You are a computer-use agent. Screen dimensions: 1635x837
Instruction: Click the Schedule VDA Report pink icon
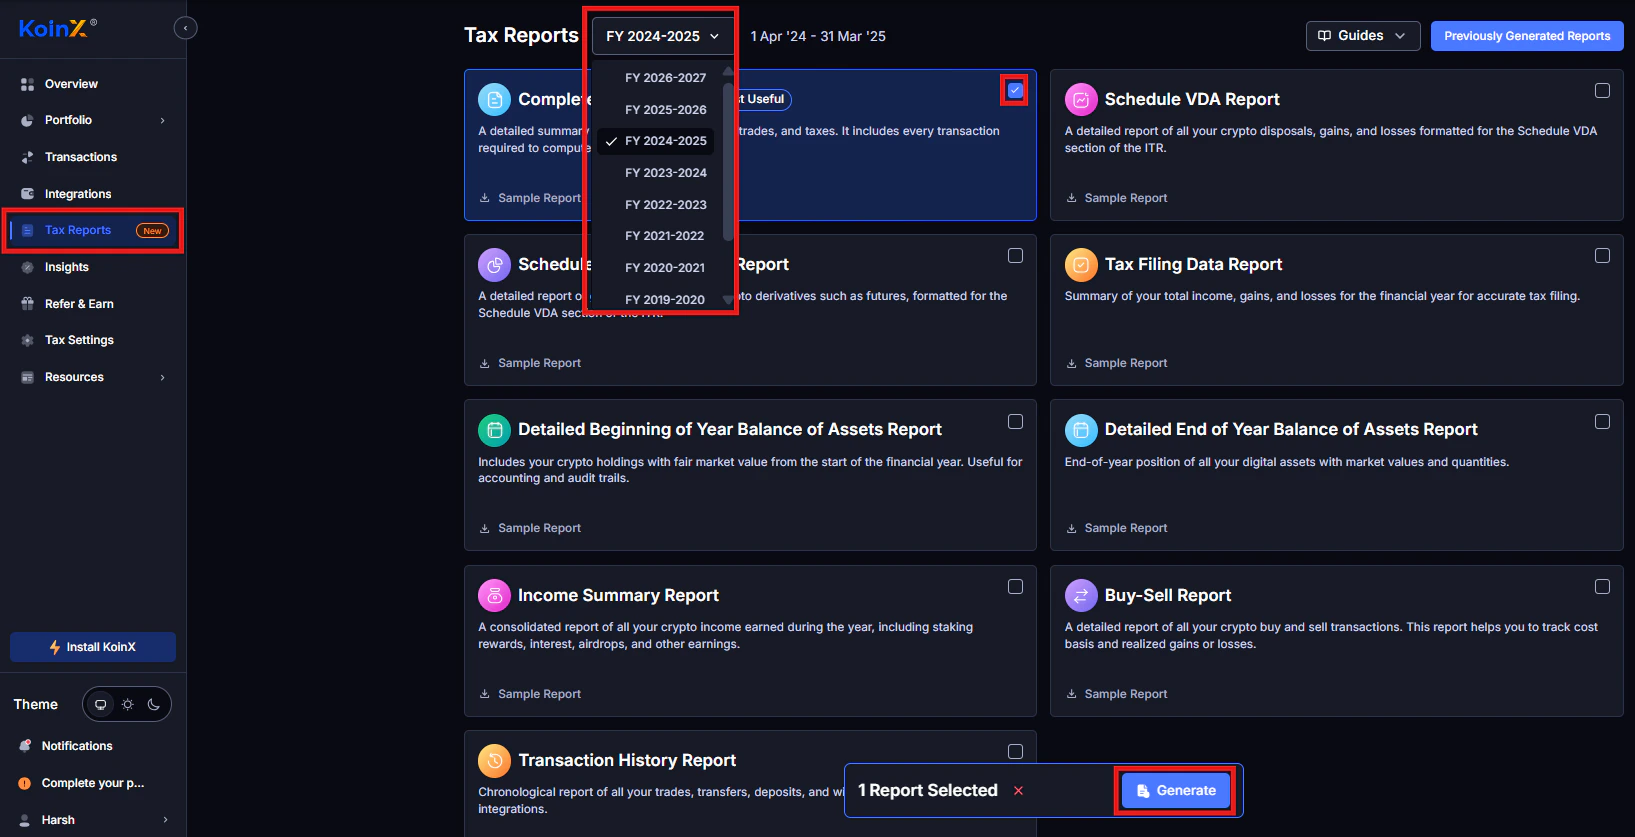1081,99
